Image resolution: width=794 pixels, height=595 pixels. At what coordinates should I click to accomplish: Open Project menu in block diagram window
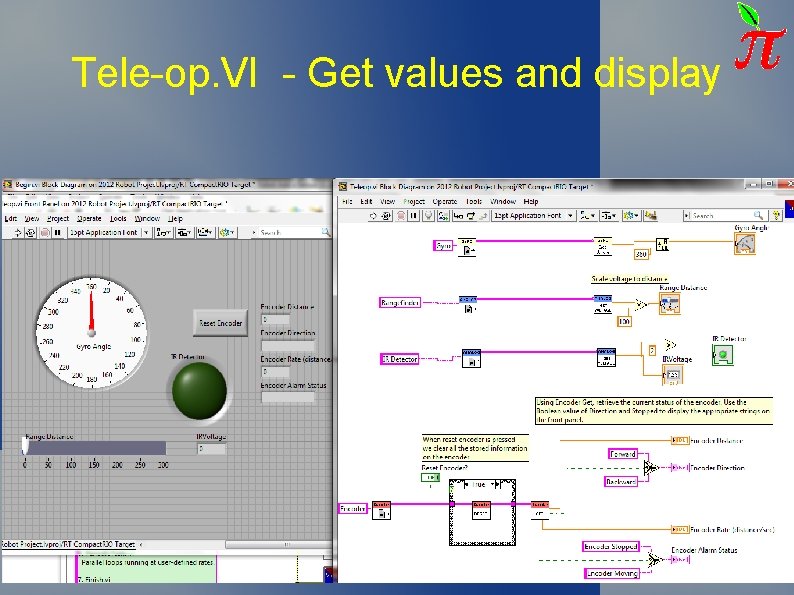click(x=414, y=202)
